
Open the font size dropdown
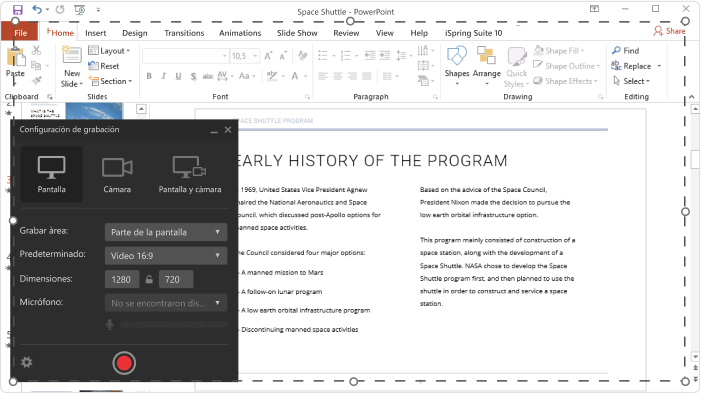[x=255, y=56]
